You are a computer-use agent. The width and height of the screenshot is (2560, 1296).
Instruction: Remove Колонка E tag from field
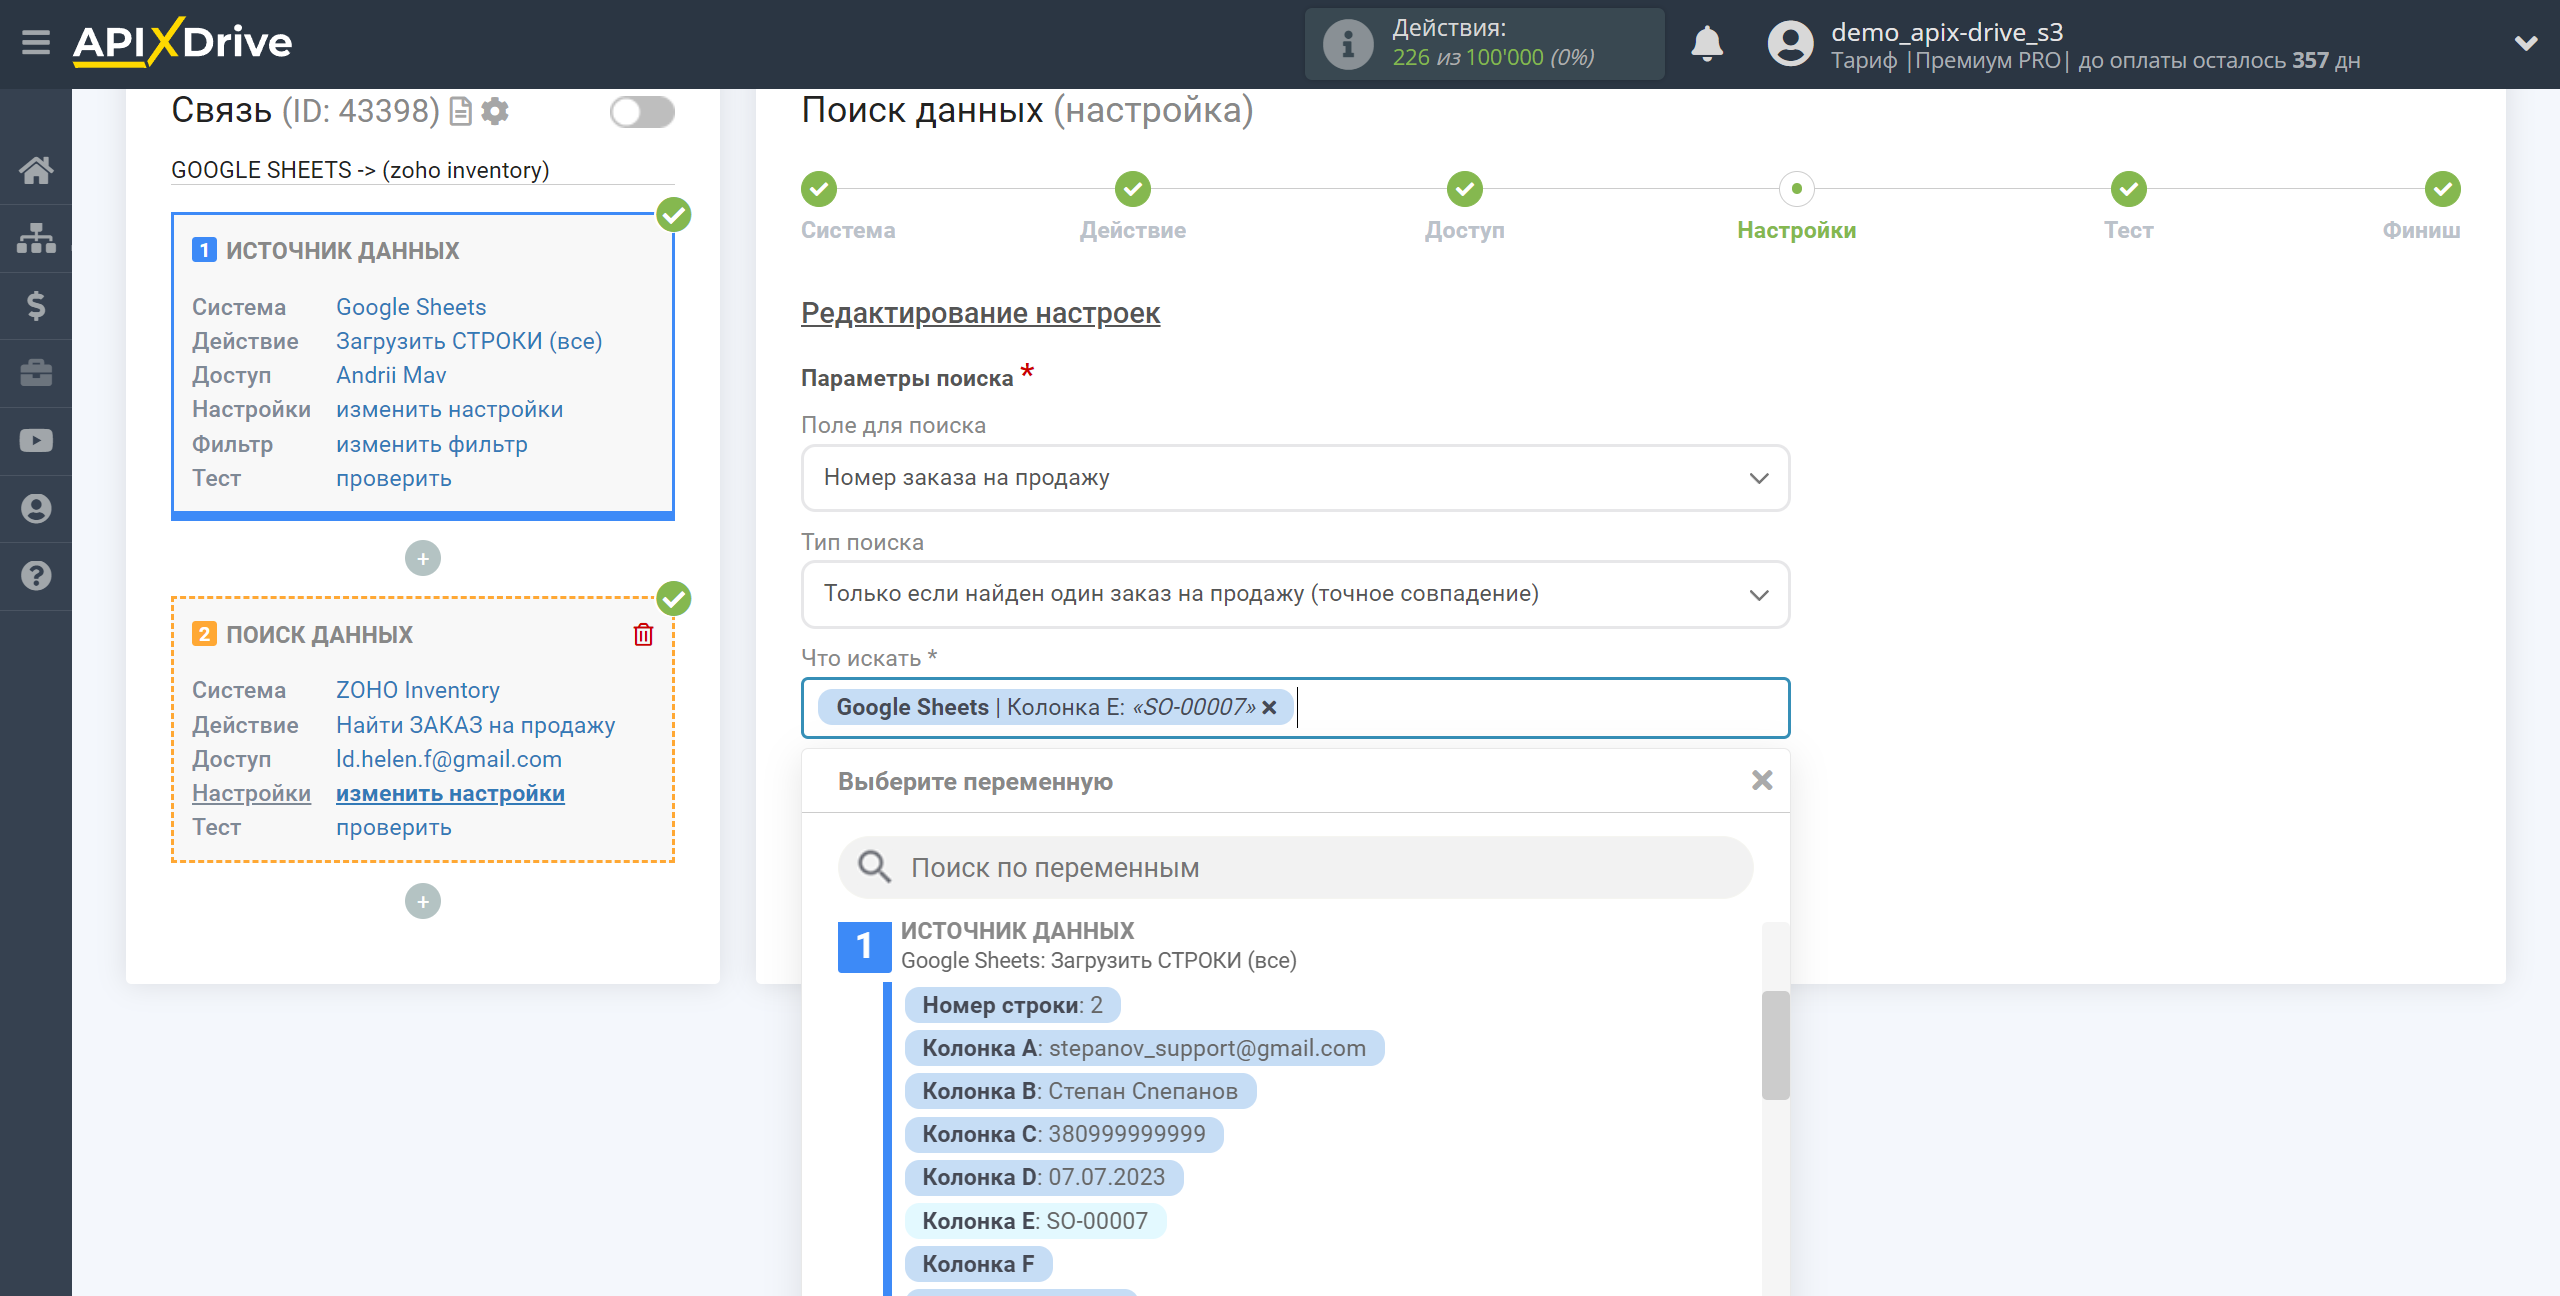click(1269, 708)
